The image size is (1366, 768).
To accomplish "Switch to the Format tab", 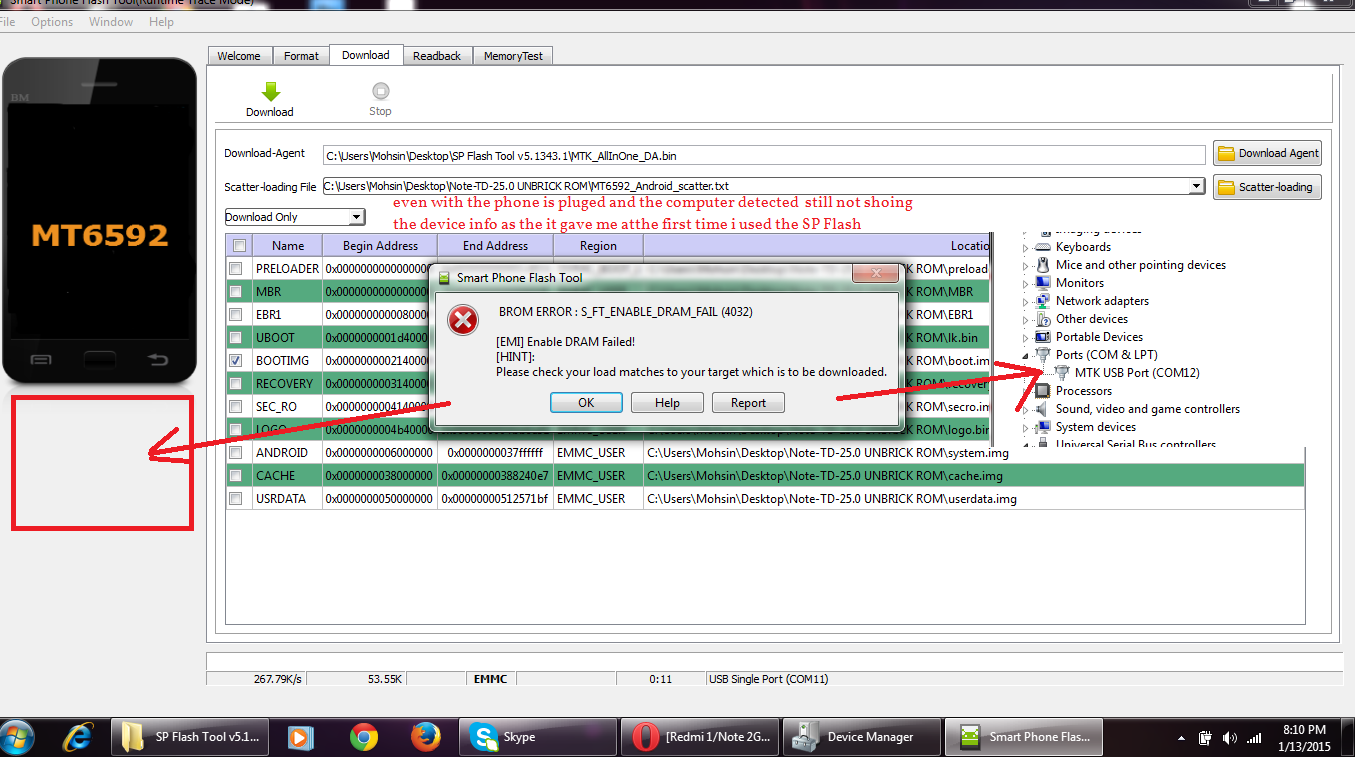I will click(x=301, y=56).
